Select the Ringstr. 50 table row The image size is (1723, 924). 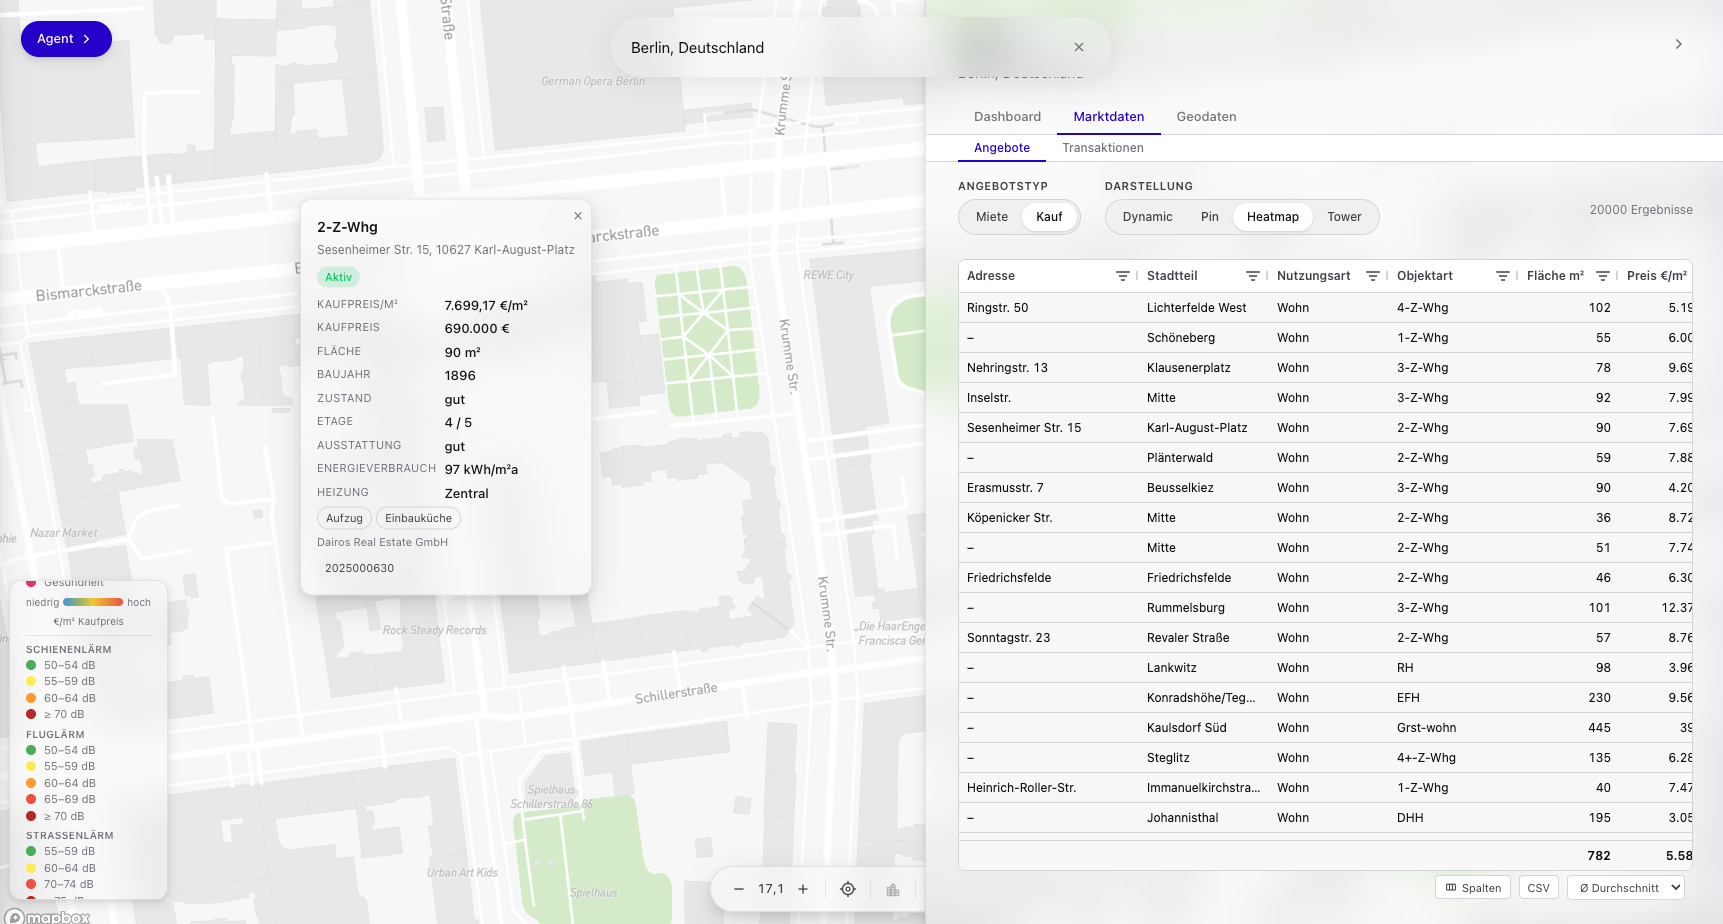click(x=1325, y=308)
